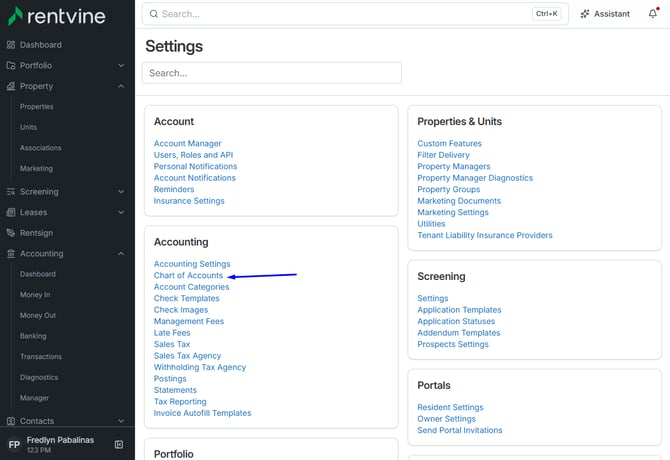Open notifications bell

point(653,14)
